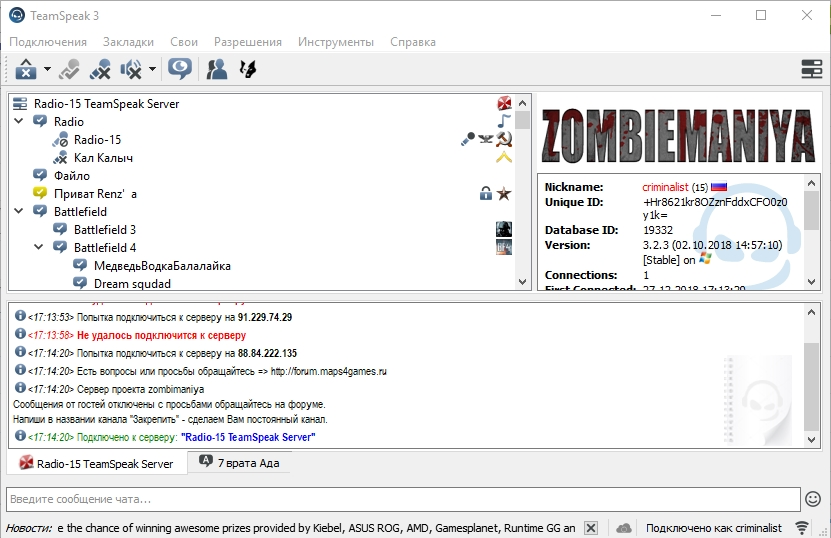Click the microphone icon on Radio-15 user row
This screenshot has height=538, width=831.
pyautogui.click(x=468, y=139)
